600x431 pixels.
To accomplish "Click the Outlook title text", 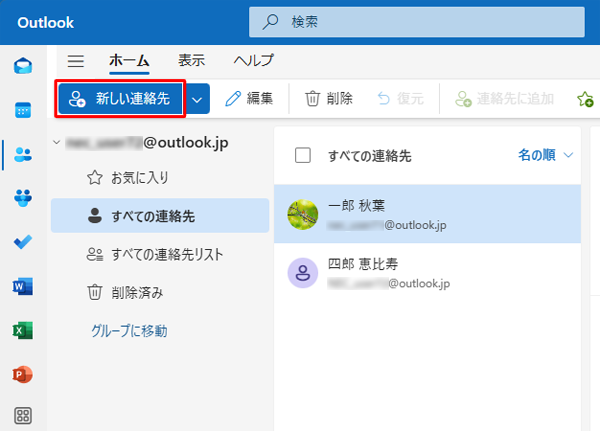I will click(45, 23).
